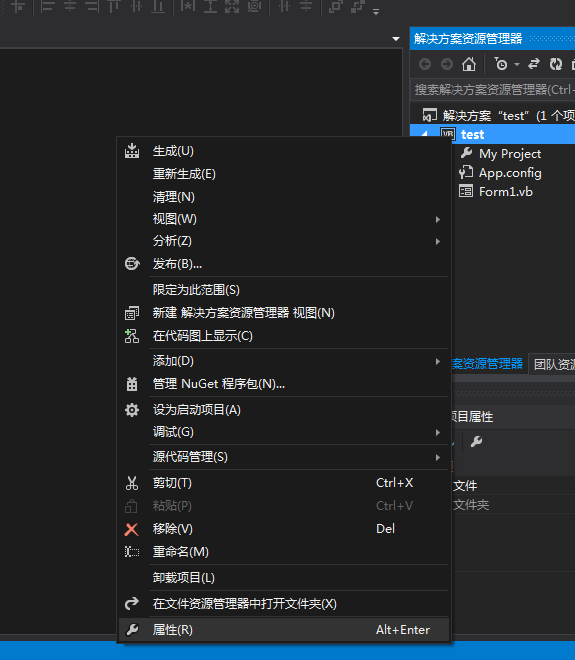Click the 设为启动项目 gear icon
The height and width of the screenshot is (660, 575).
click(132, 410)
